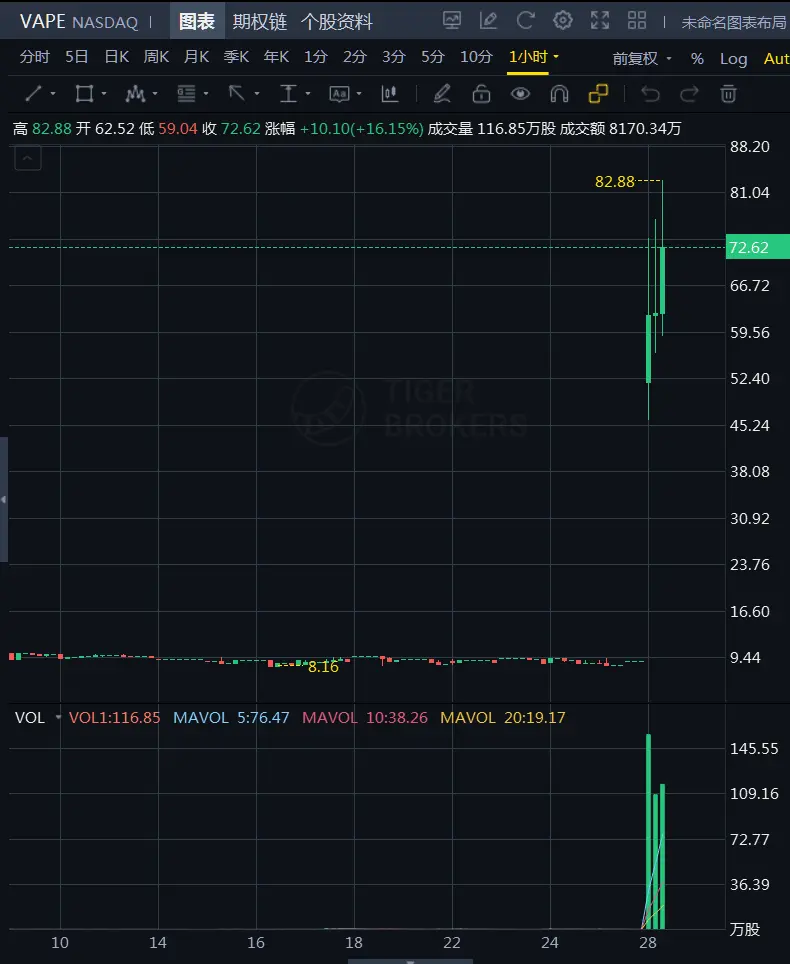The image size is (790, 964).
Task: Open the multi-chart grid layout icon
Action: (637, 21)
